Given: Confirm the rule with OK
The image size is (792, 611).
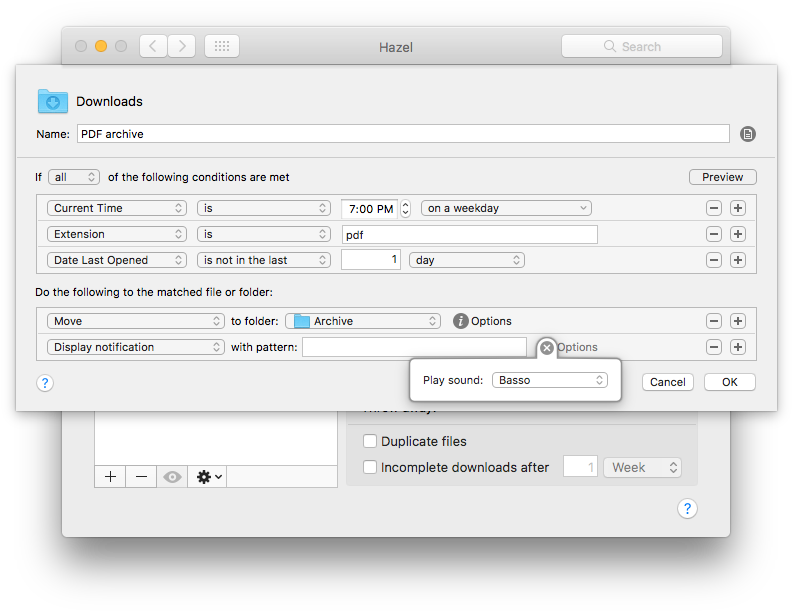Looking at the screenshot, I should pos(729,382).
